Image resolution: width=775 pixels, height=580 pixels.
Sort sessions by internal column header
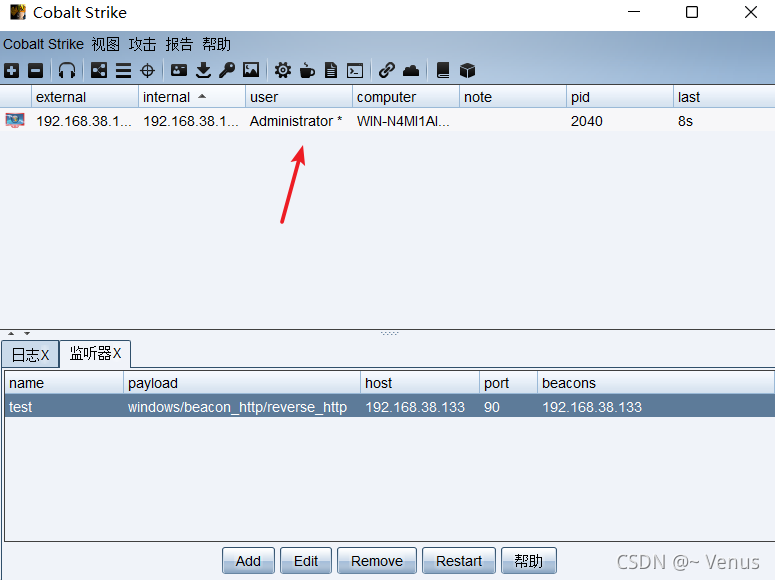tap(192, 97)
